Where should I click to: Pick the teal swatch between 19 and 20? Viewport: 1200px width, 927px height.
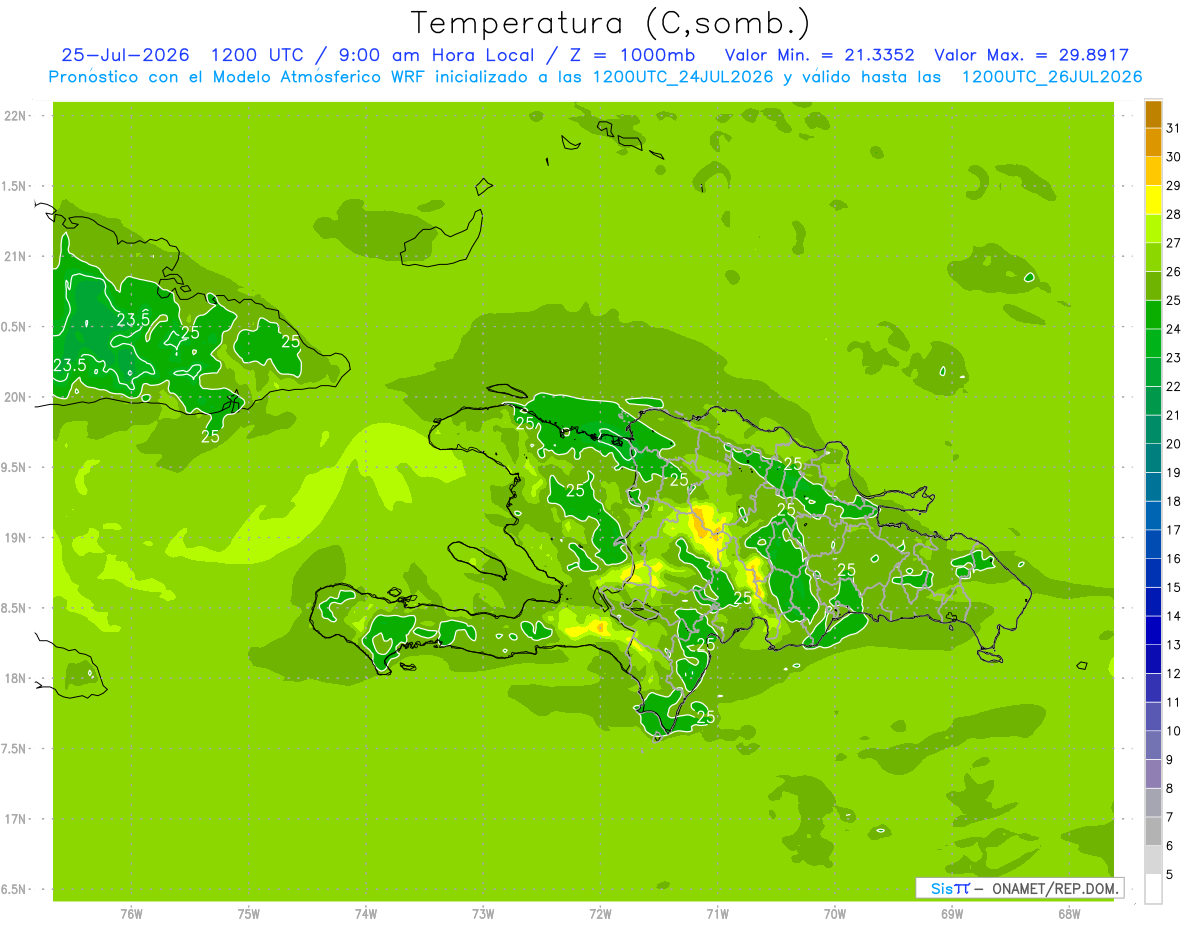[x=1153, y=458]
